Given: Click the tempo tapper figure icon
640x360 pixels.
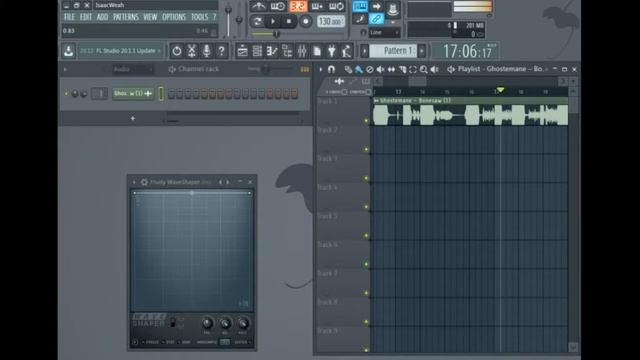Looking at the screenshot, I should (347, 51).
